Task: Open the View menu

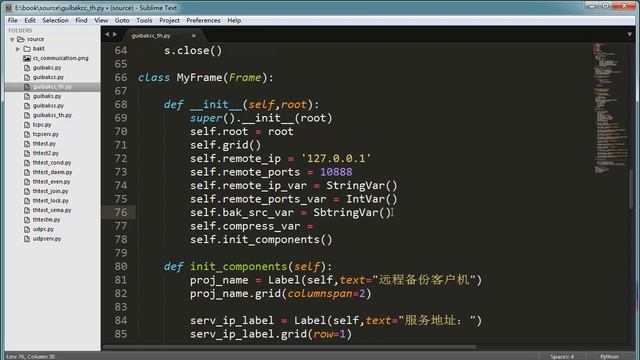Action: [101, 20]
